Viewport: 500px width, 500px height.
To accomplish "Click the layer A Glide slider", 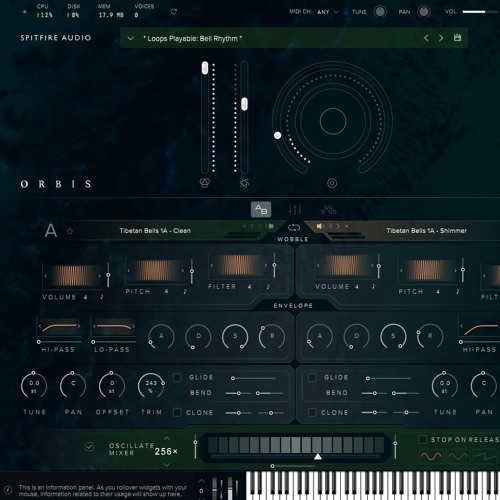I will (x=253, y=378).
